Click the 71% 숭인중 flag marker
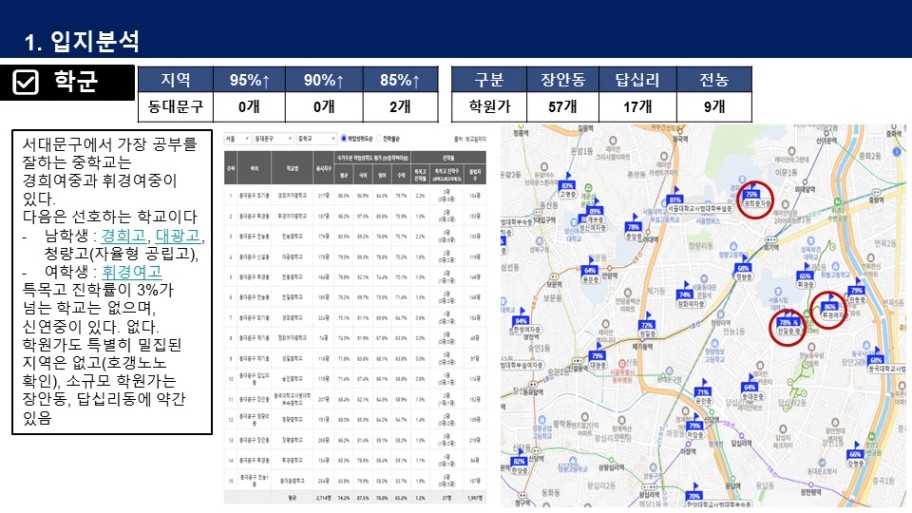Viewport: 912px width, 513px height. pyautogui.click(x=703, y=392)
